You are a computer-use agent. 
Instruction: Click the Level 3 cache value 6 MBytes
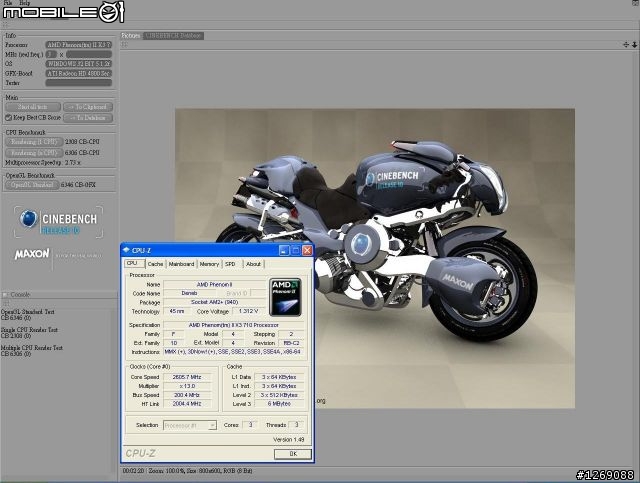pyautogui.click(x=279, y=404)
